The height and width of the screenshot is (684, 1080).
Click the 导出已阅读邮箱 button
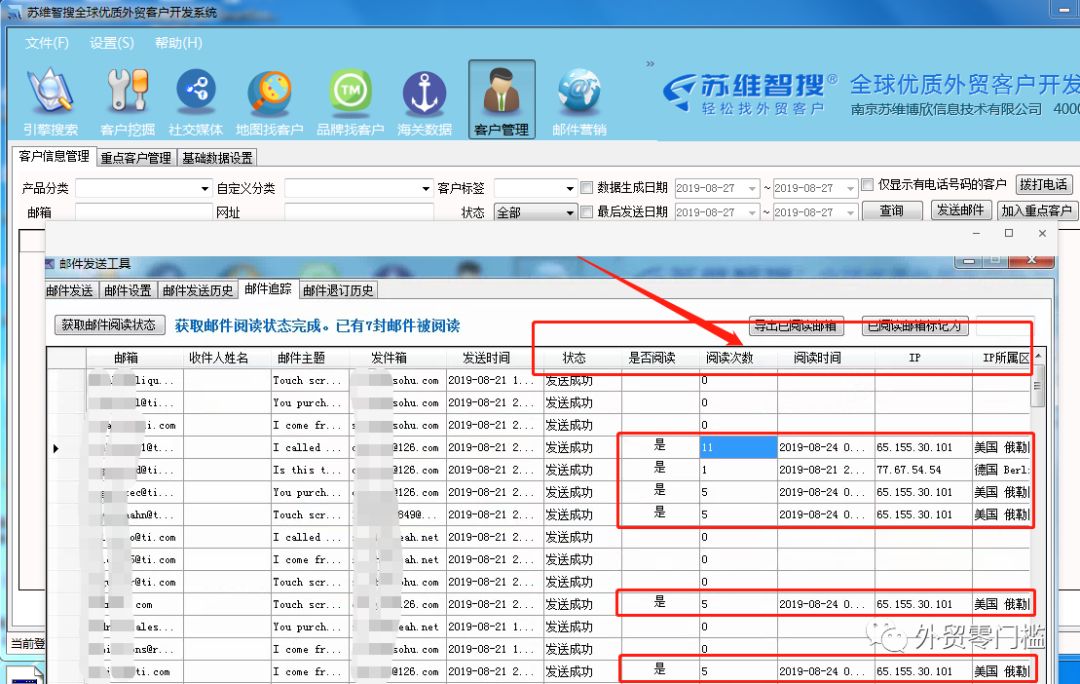click(x=796, y=326)
